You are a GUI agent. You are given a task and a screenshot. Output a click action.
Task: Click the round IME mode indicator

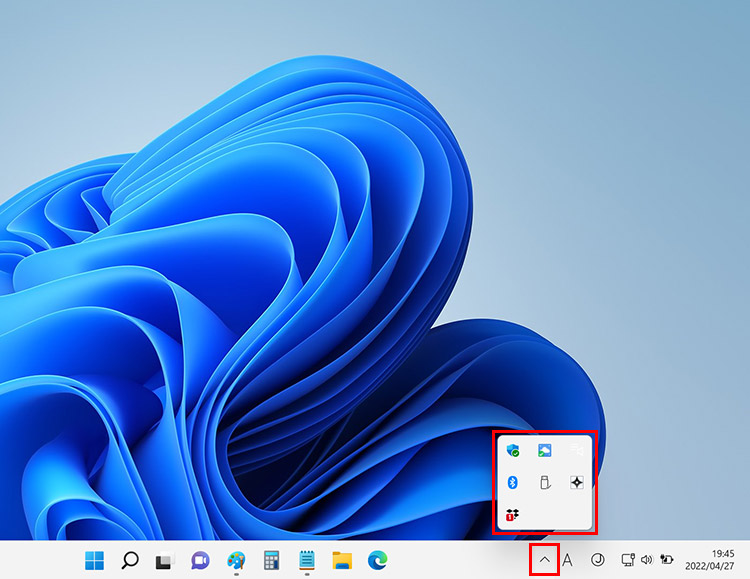(598, 560)
